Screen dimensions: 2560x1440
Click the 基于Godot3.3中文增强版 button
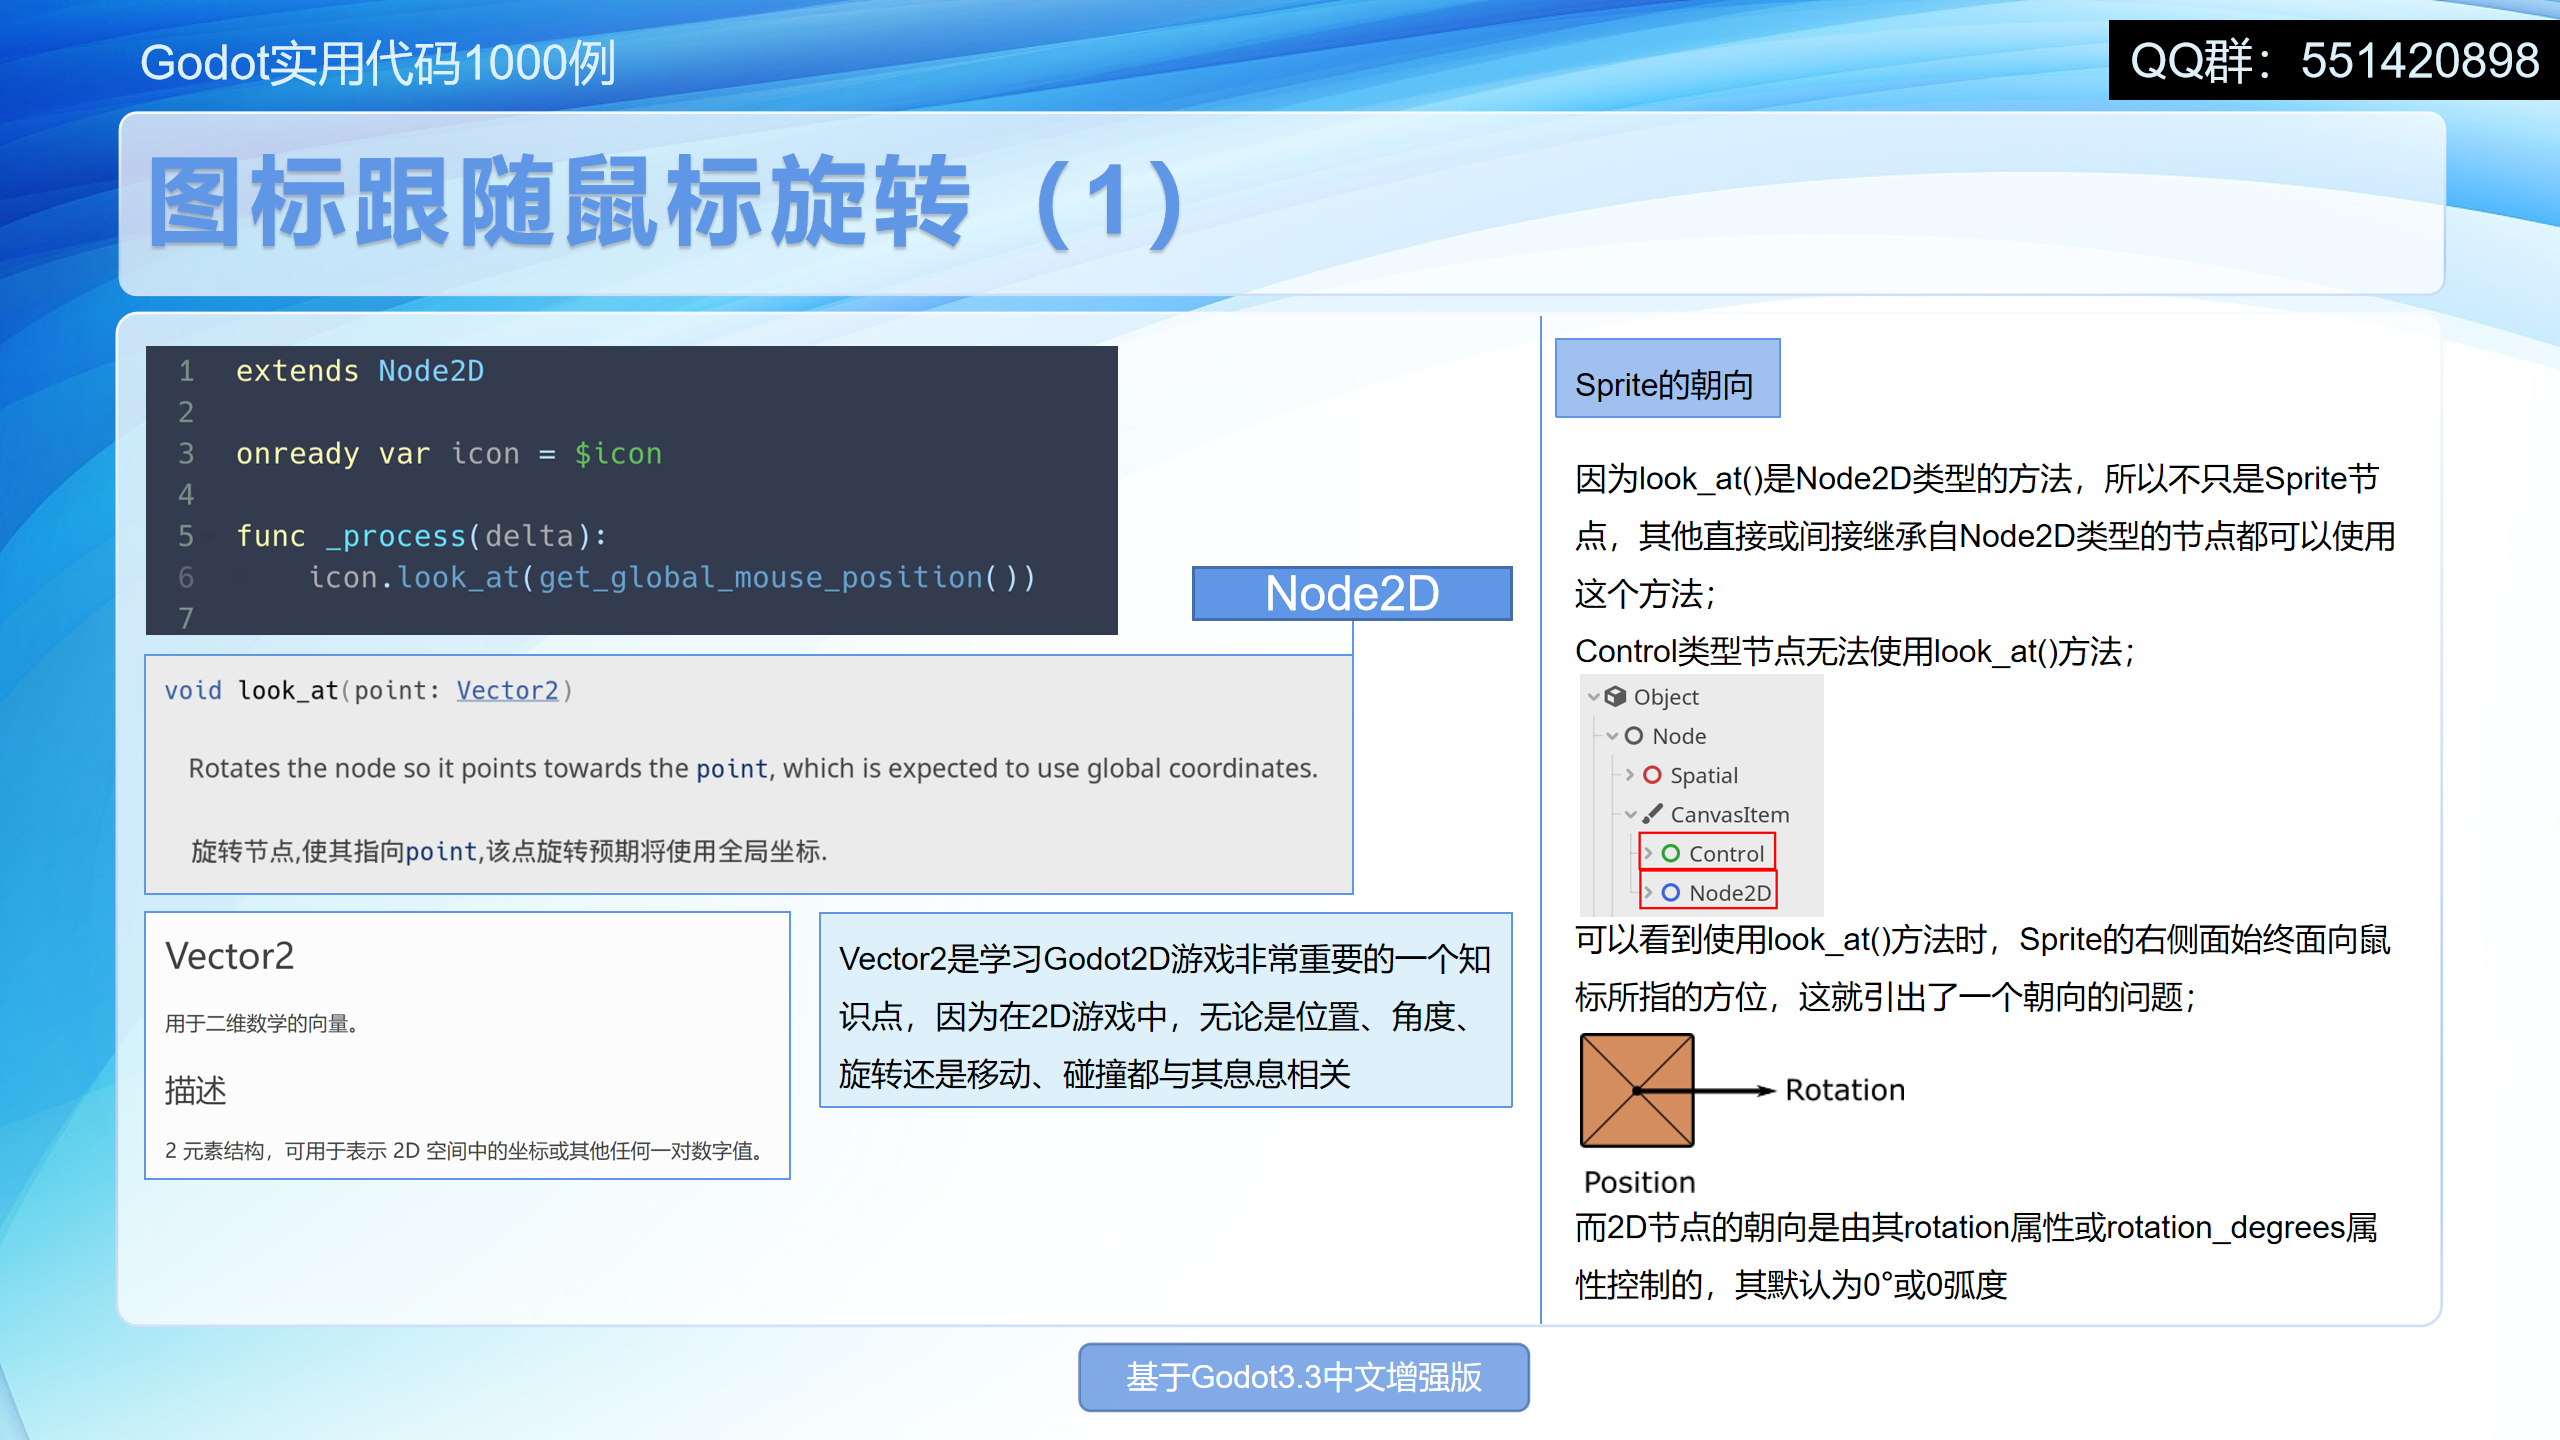[1303, 1377]
